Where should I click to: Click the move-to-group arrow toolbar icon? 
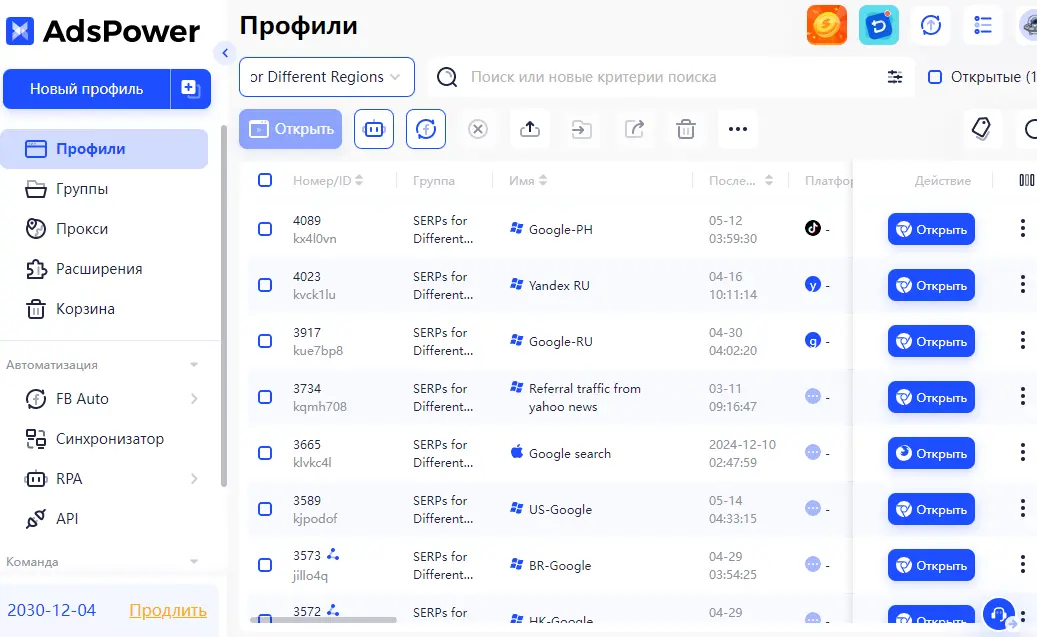pyautogui.click(x=581, y=129)
